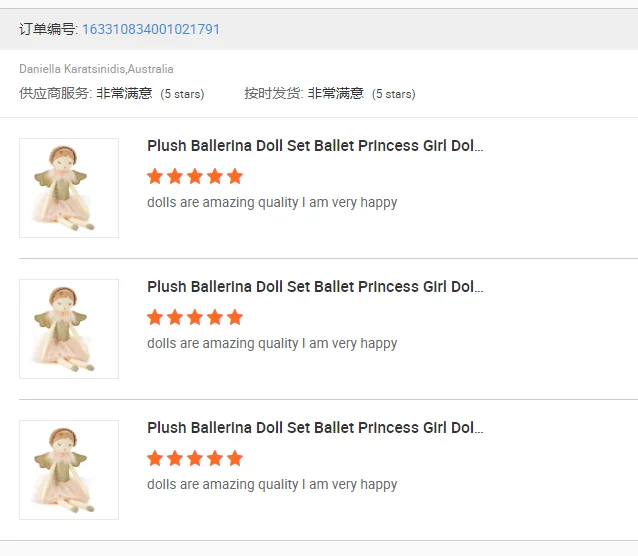Click the 供应商服务 rating text

click(111, 94)
